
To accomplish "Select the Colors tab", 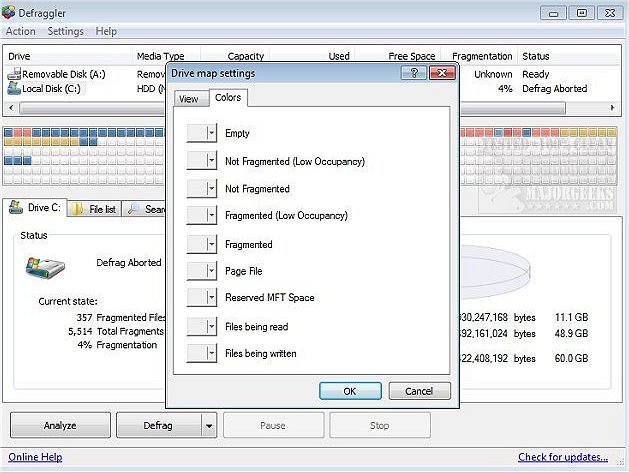I will [x=228, y=97].
